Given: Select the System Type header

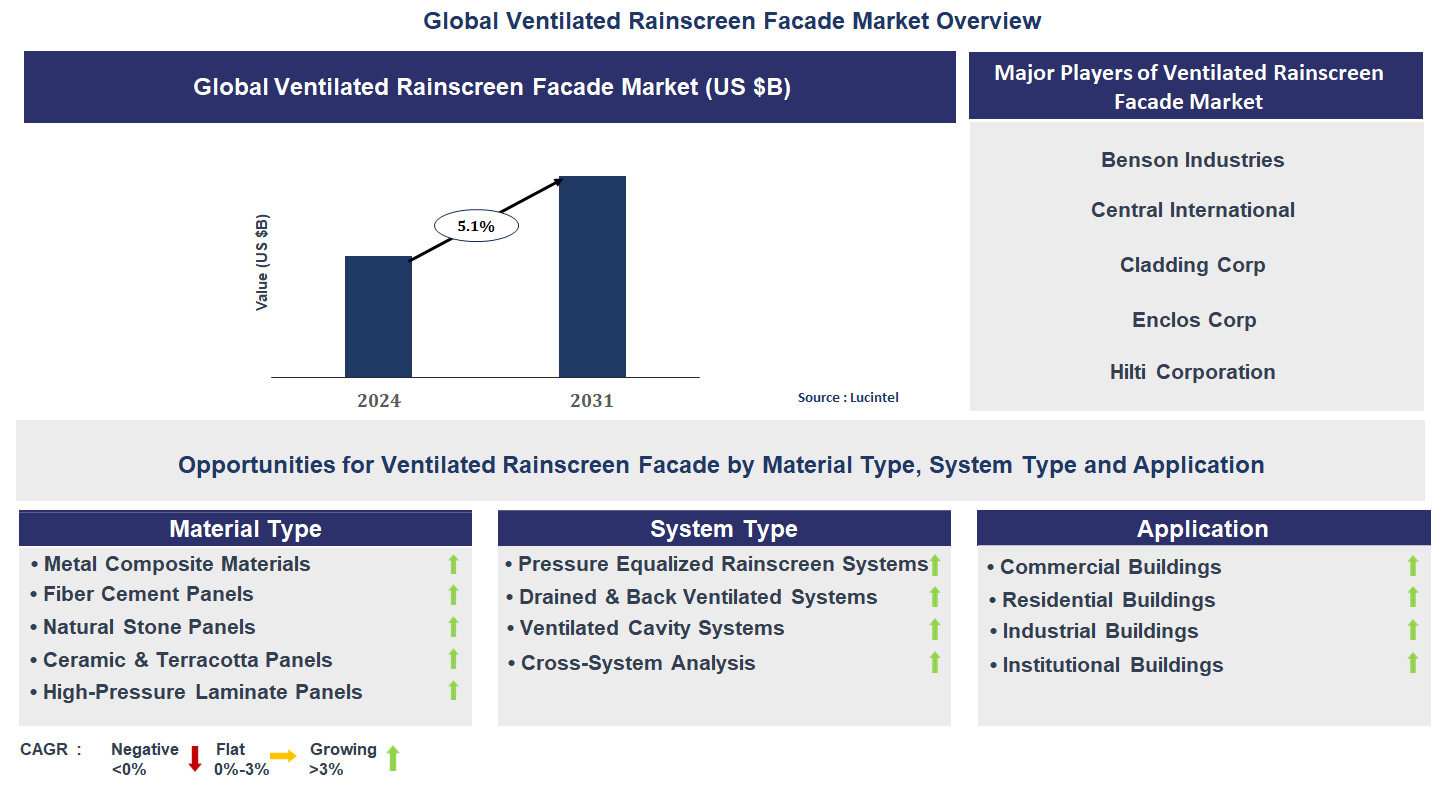Looking at the screenshot, I should [724, 529].
